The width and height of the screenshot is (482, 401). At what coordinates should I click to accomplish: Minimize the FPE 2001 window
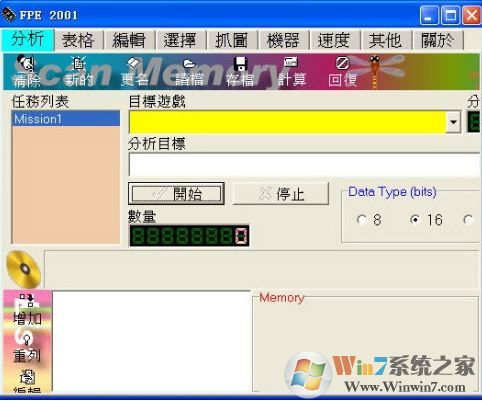429,15
